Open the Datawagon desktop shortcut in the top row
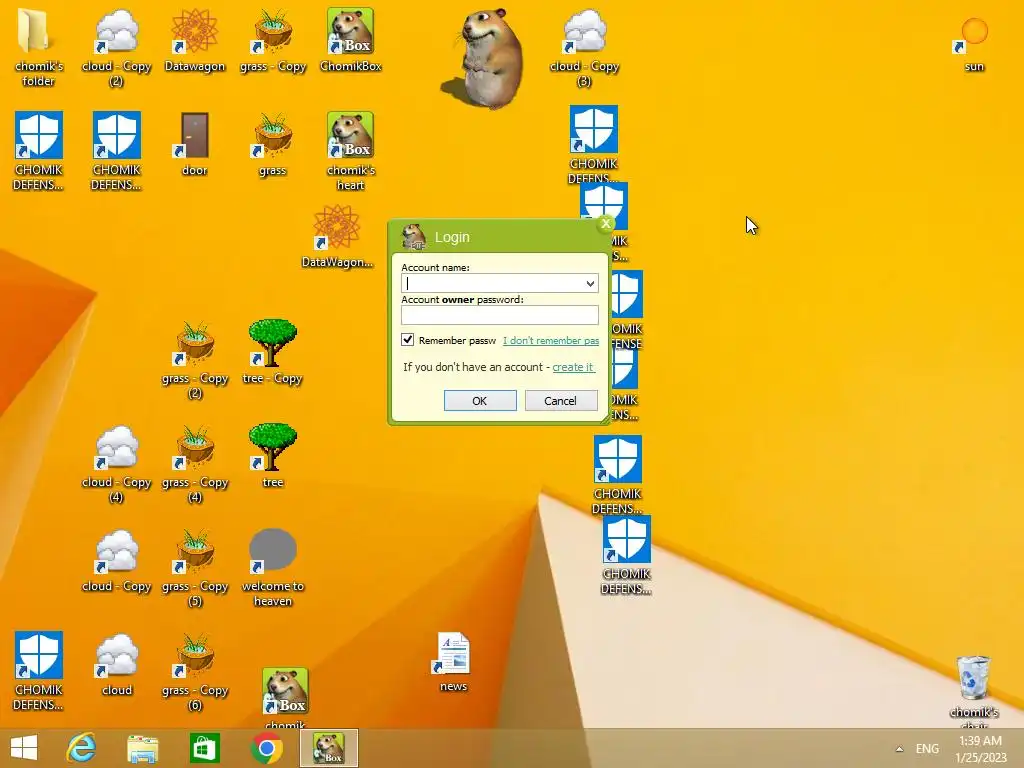This screenshot has width=1024, height=768. 195,40
